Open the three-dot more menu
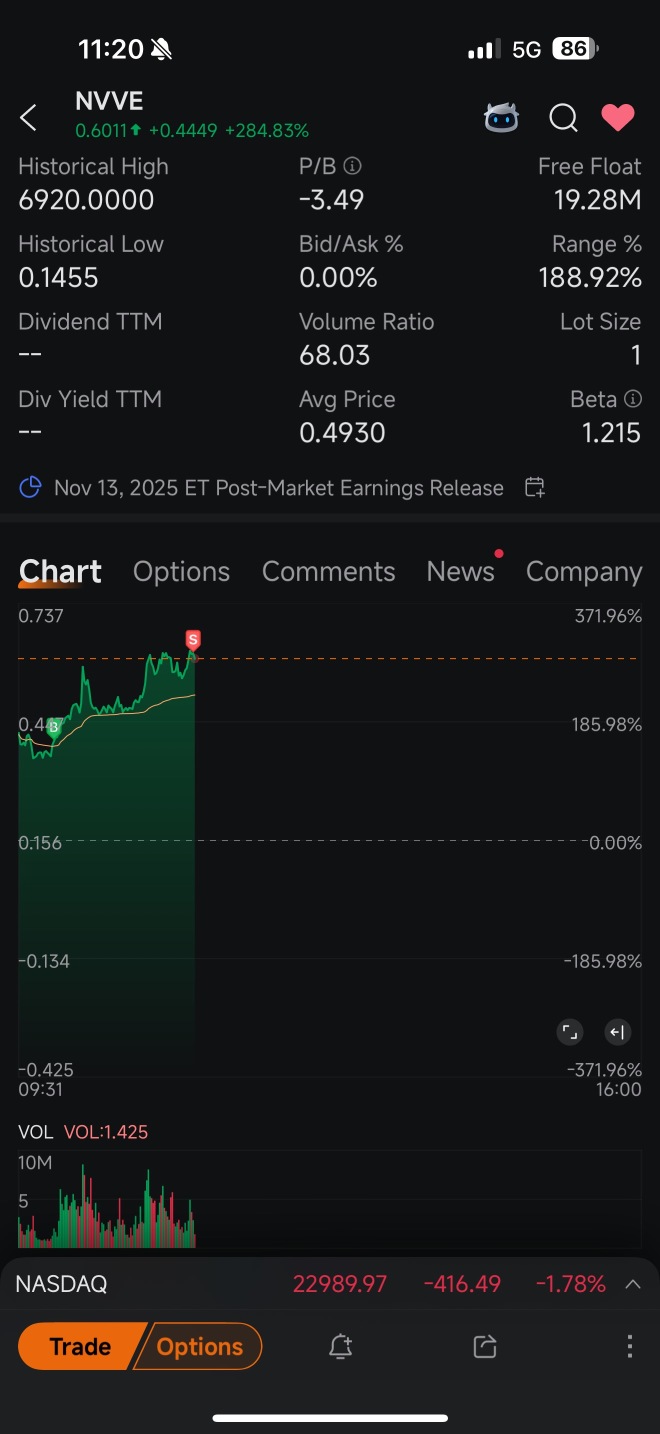The image size is (660, 1434). click(629, 1346)
